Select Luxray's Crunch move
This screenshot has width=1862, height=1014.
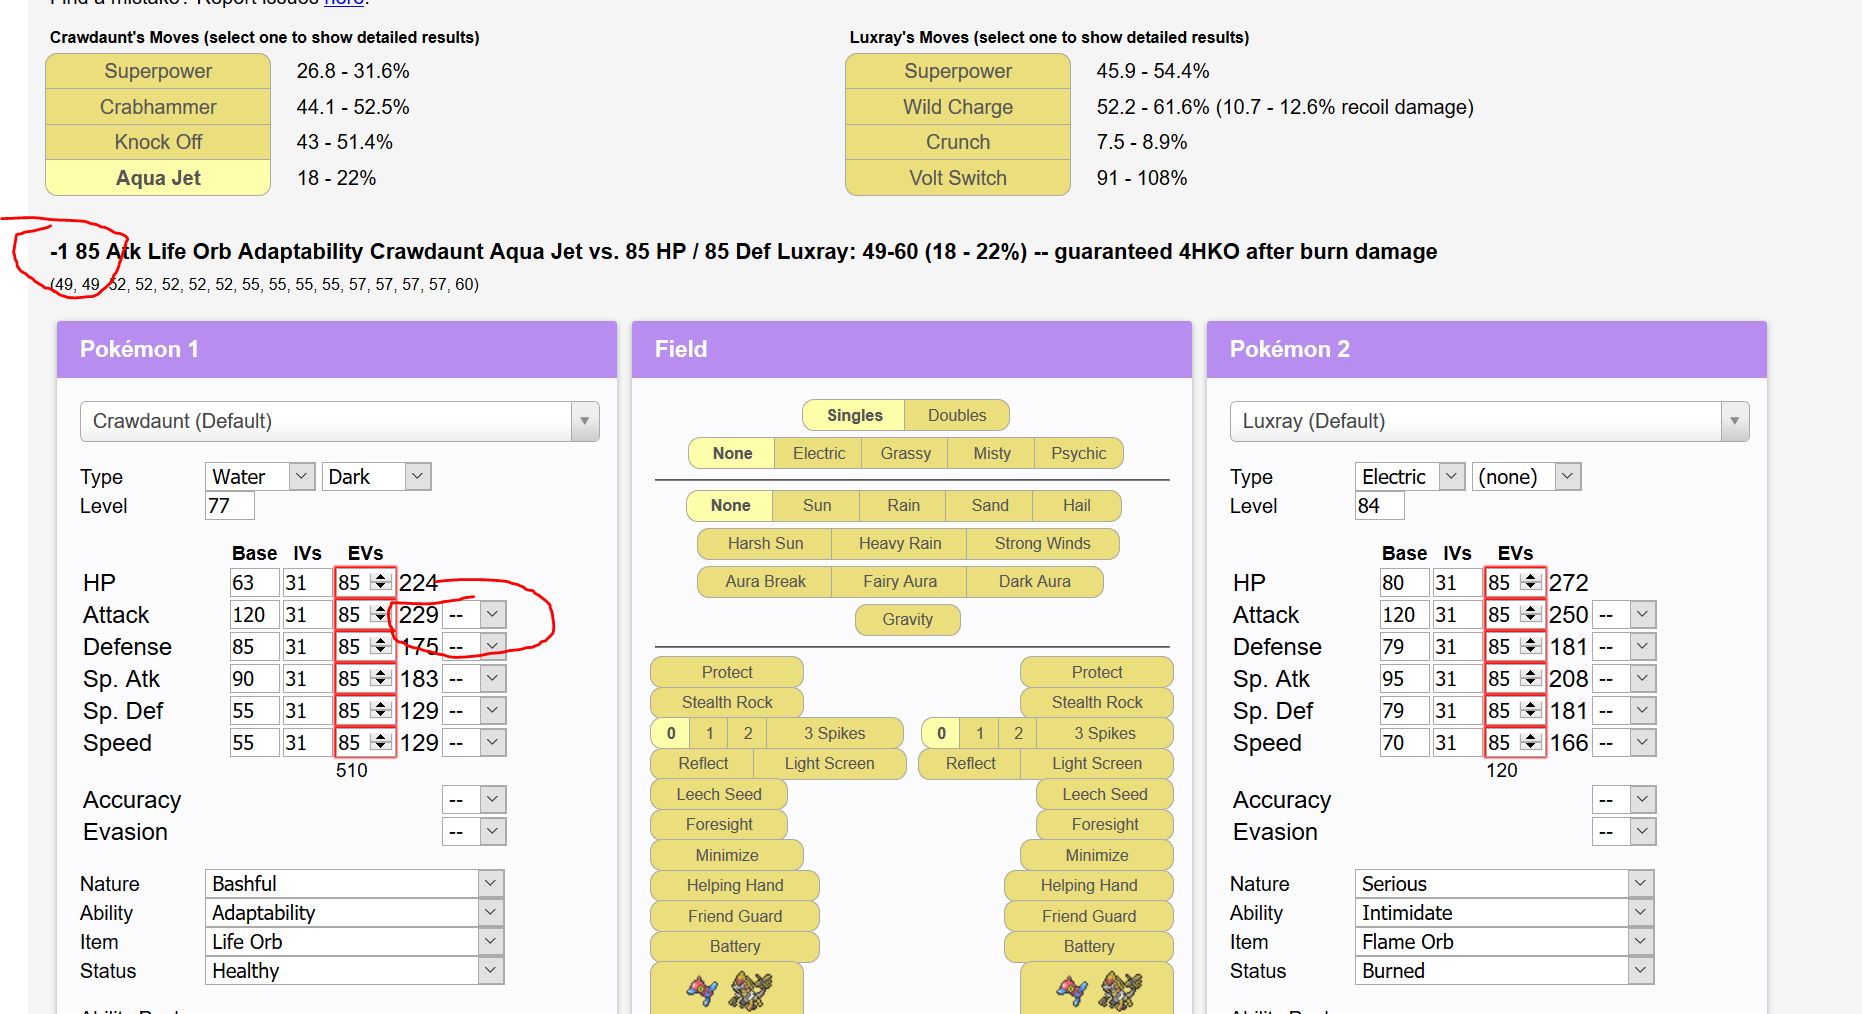click(958, 142)
